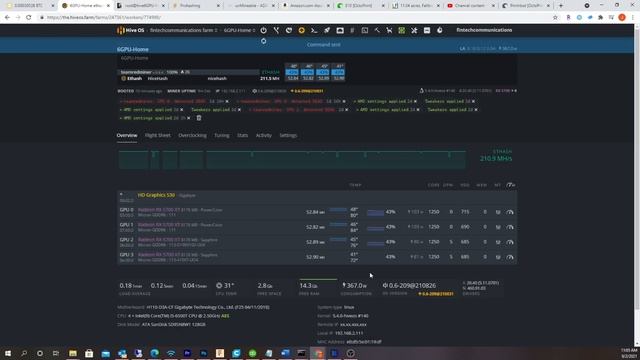Switch to the Activity tab
Viewport: 640px width, 360px height.
(x=264, y=136)
